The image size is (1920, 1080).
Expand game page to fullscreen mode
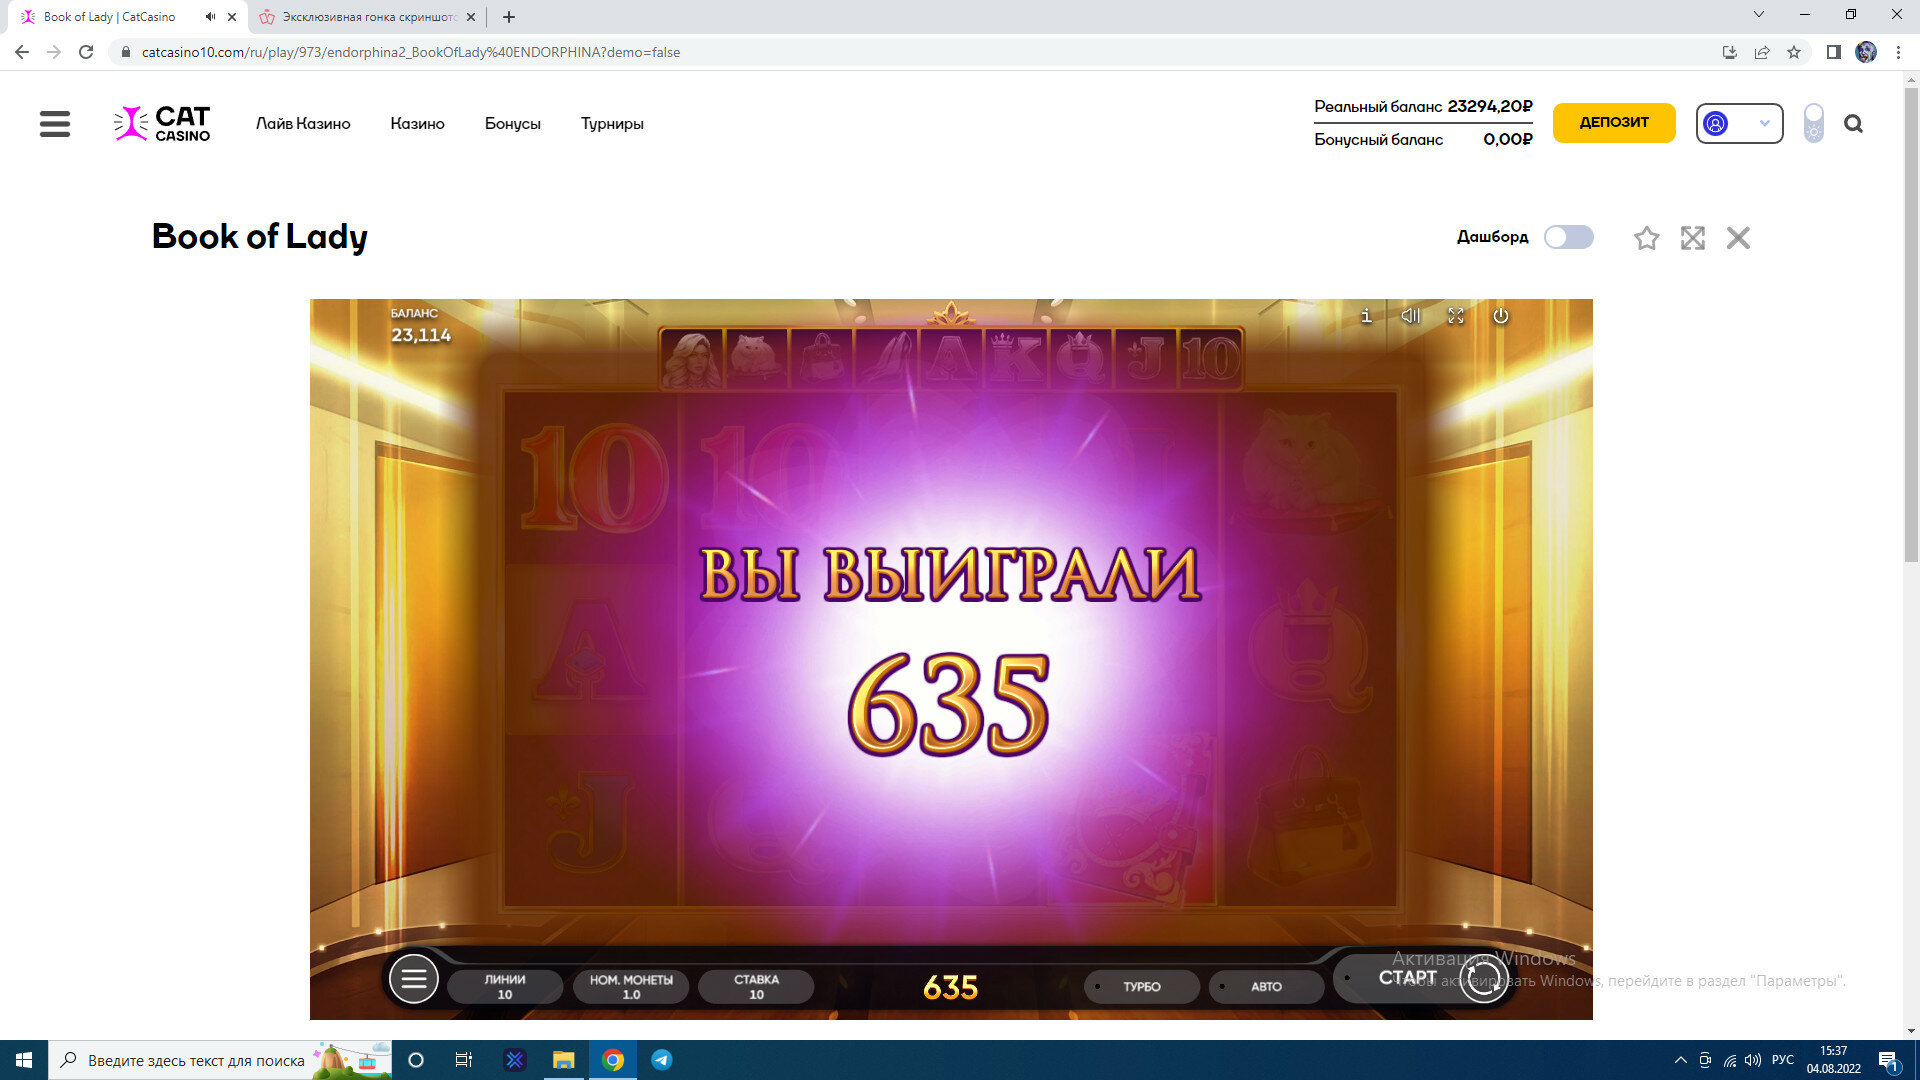click(x=1692, y=238)
